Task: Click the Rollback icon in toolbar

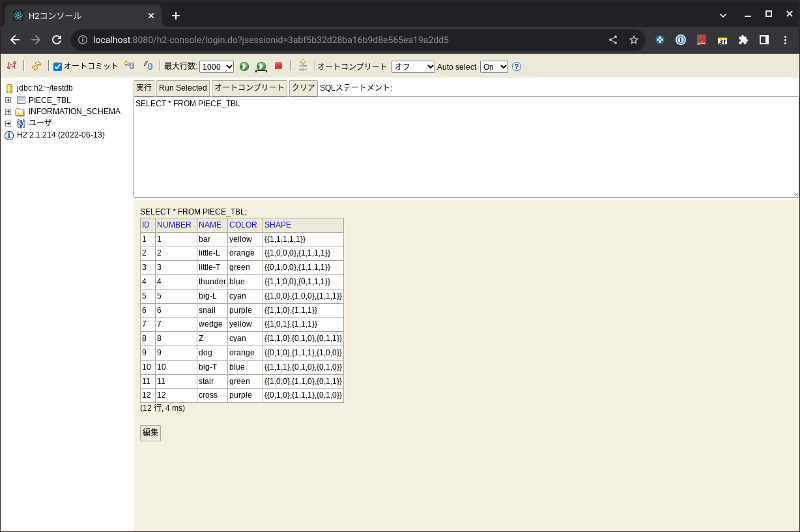Action: 128,66
